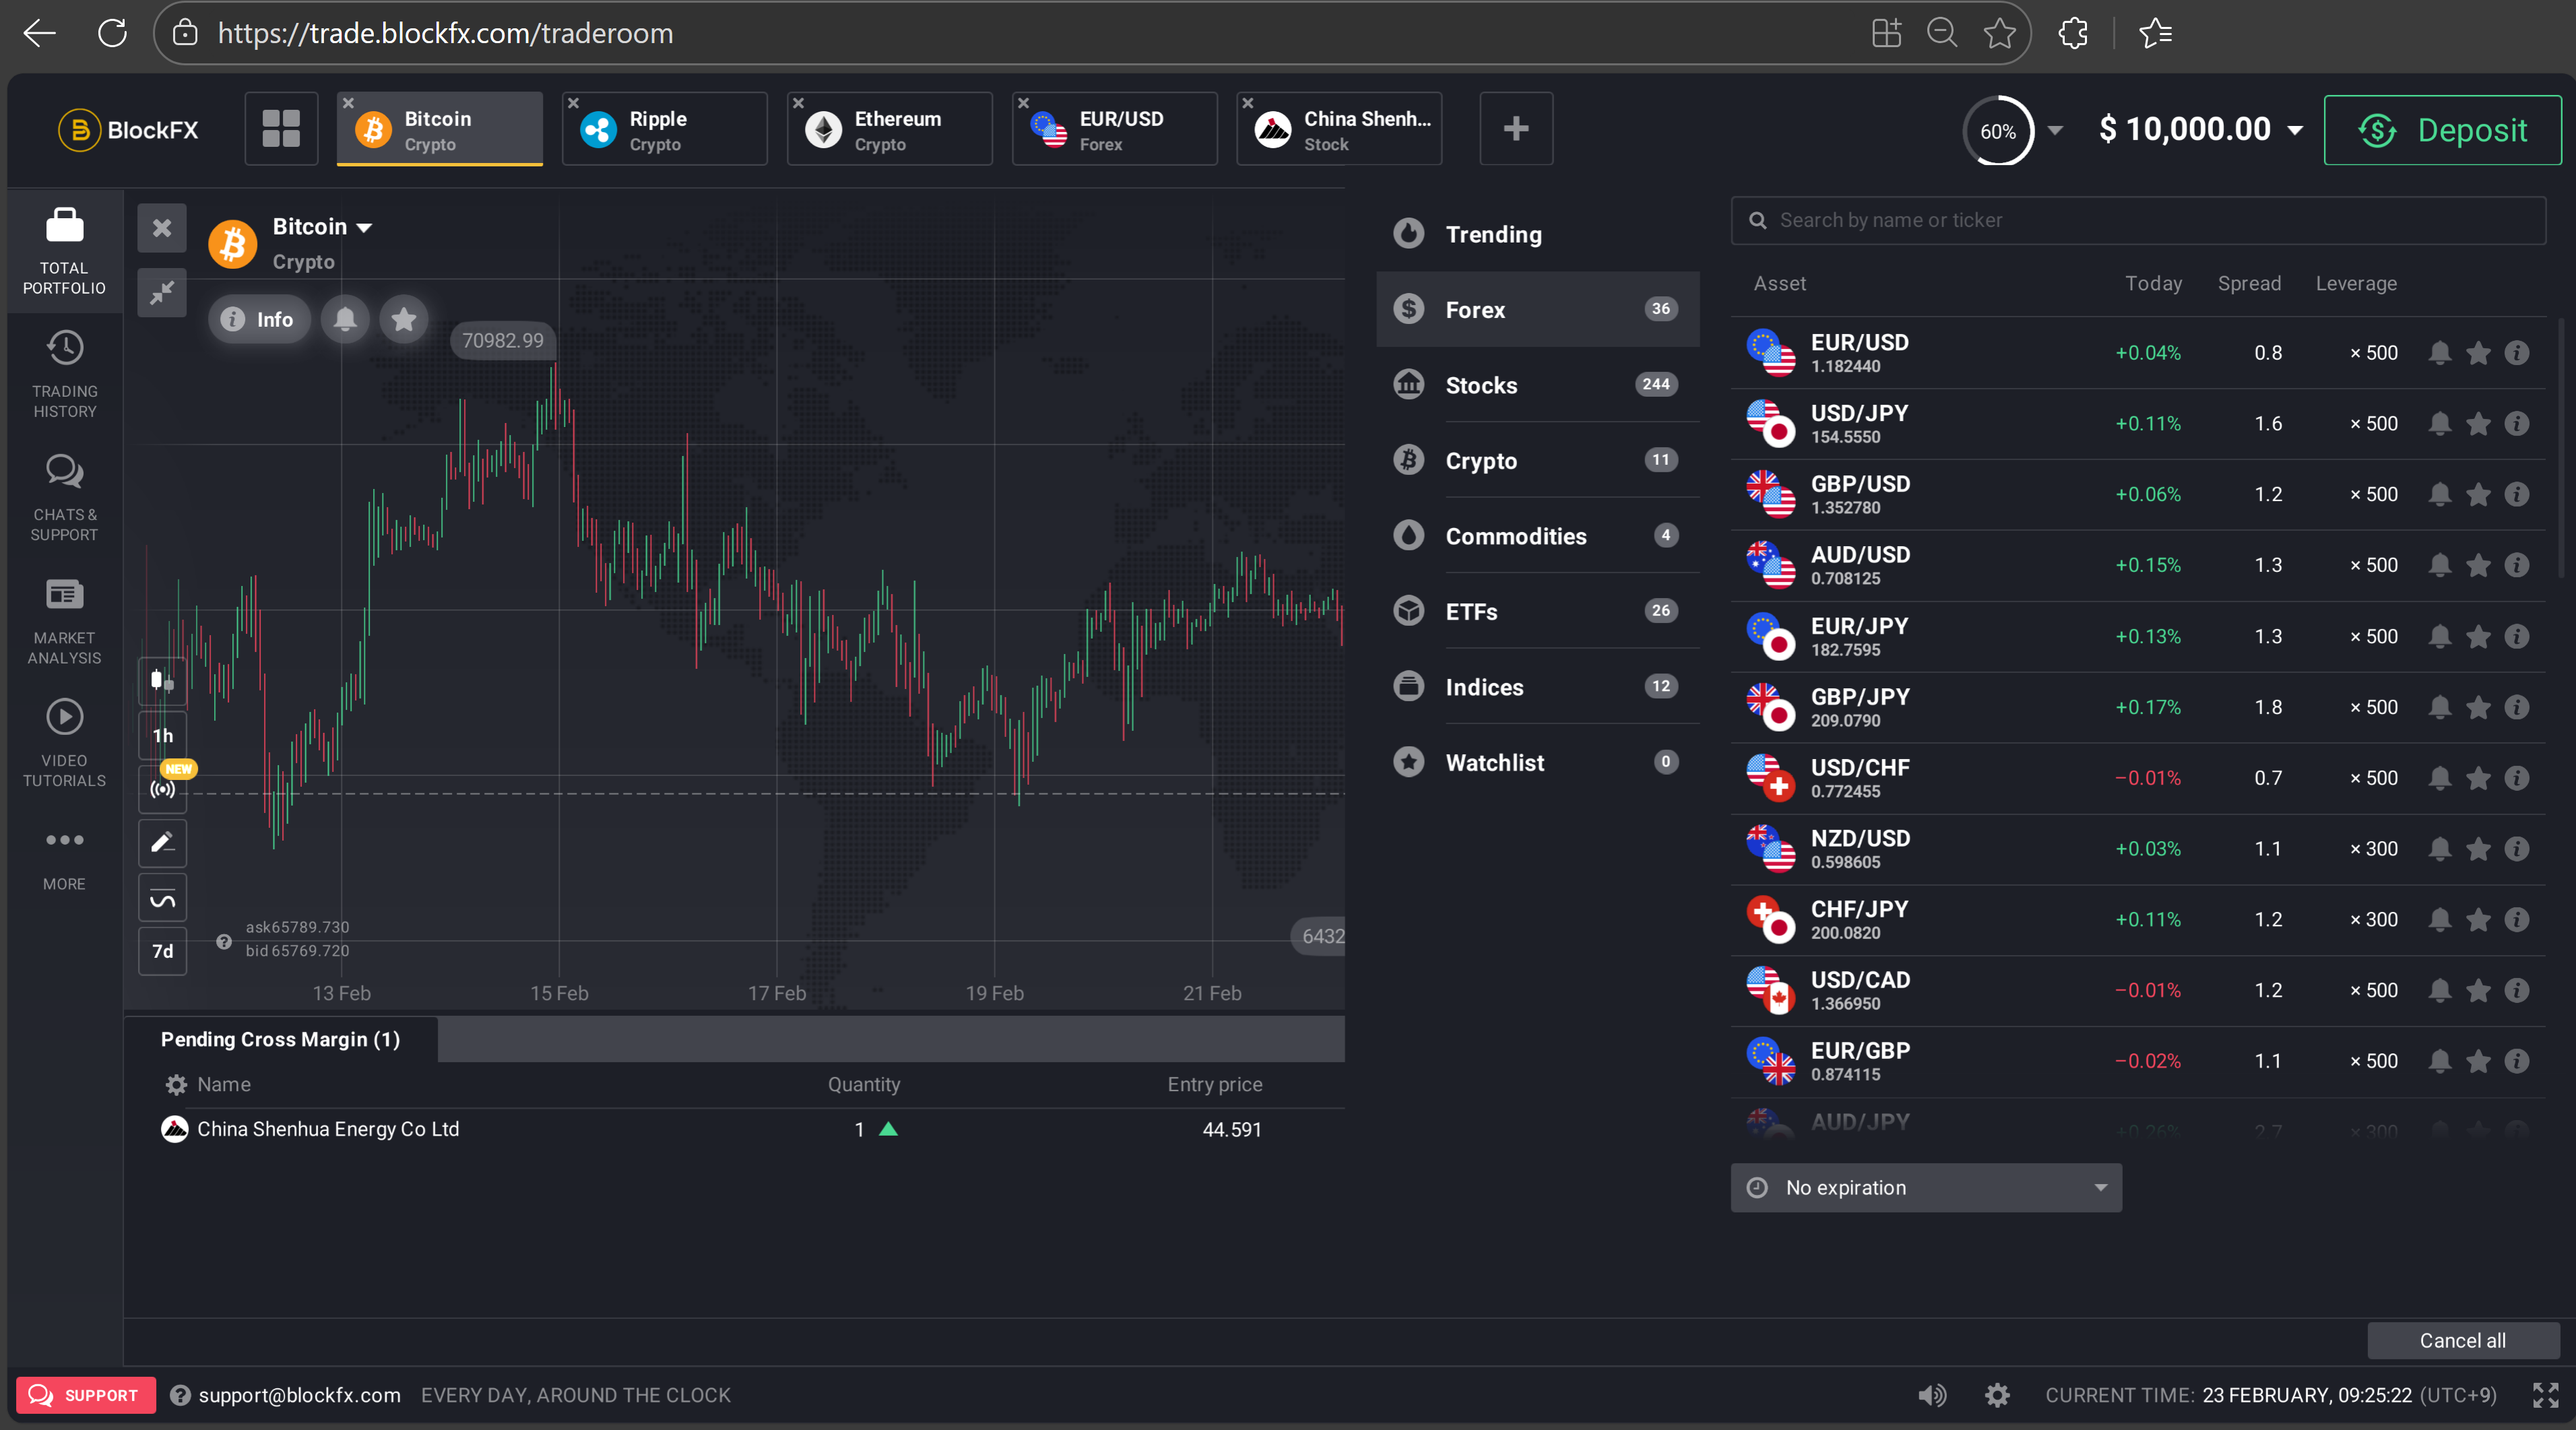Viewport: 2576px width, 1430px height.
Task: Focus the Search by name or ticker field
Action: [2138, 220]
